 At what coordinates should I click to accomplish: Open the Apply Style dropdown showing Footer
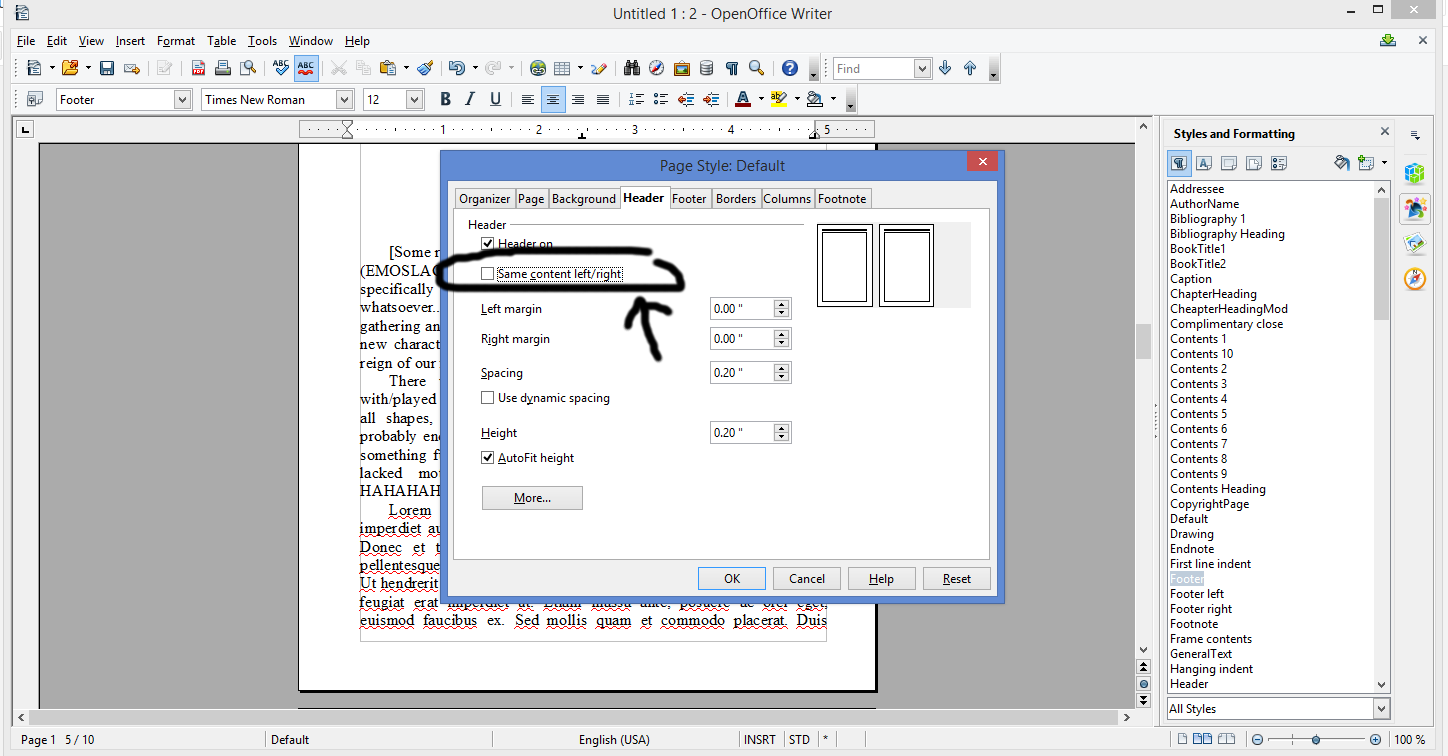(182, 99)
